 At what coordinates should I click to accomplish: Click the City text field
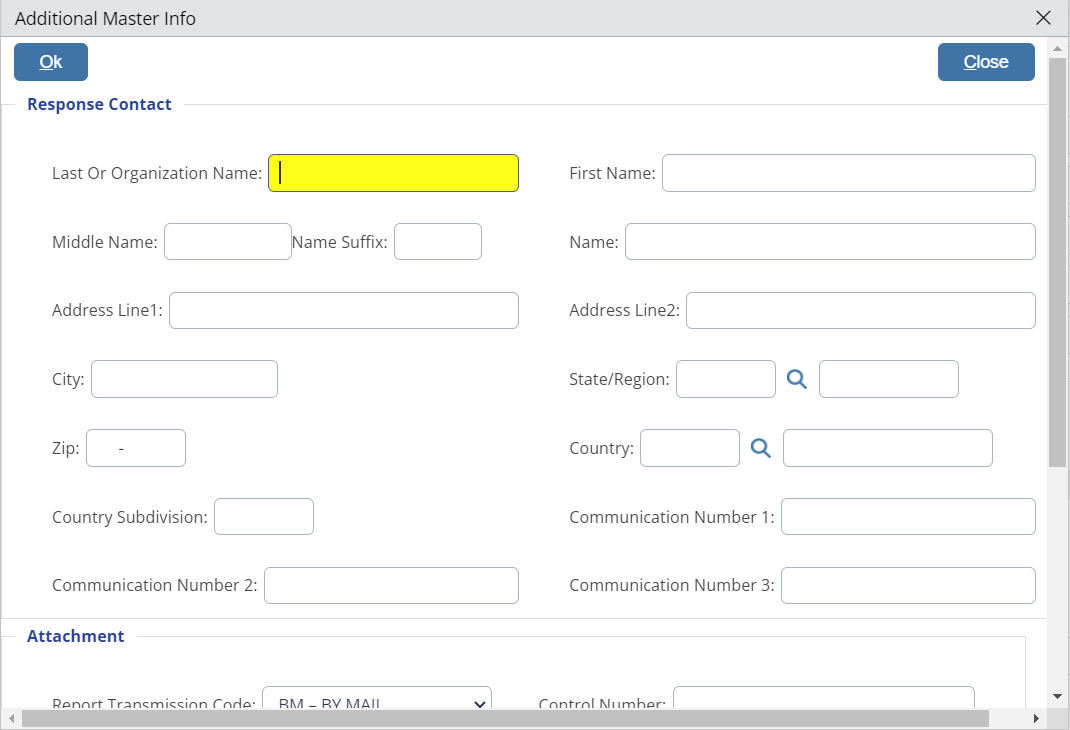[184, 380]
